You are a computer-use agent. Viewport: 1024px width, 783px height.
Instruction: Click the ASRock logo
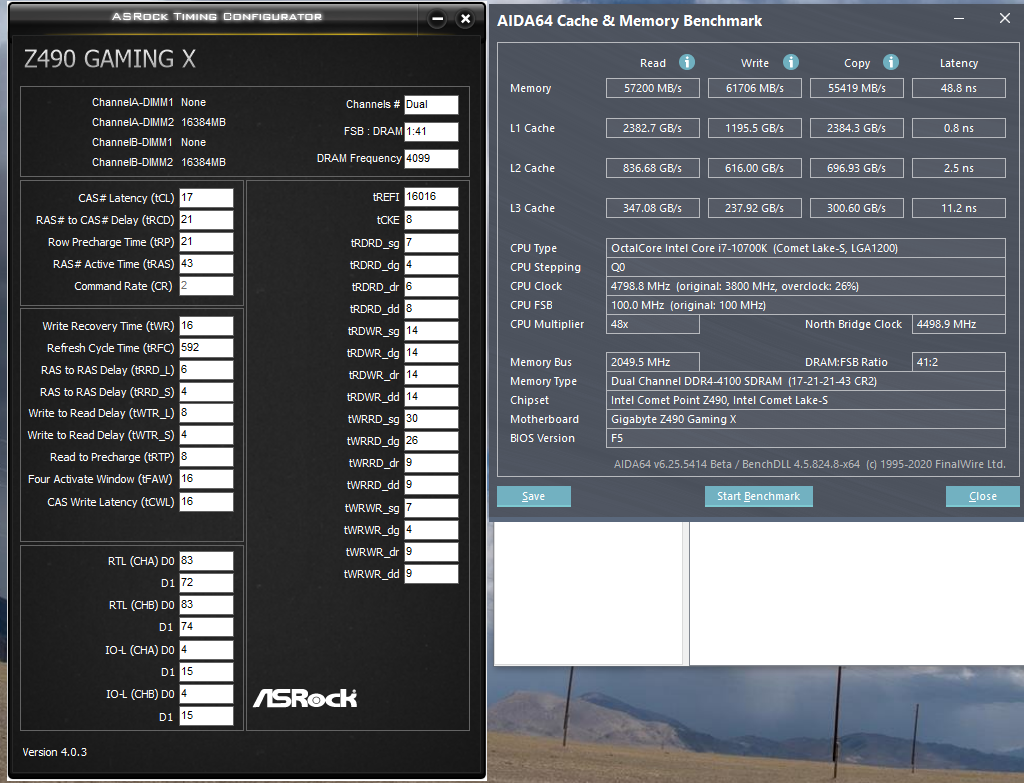pyautogui.click(x=305, y=698)
